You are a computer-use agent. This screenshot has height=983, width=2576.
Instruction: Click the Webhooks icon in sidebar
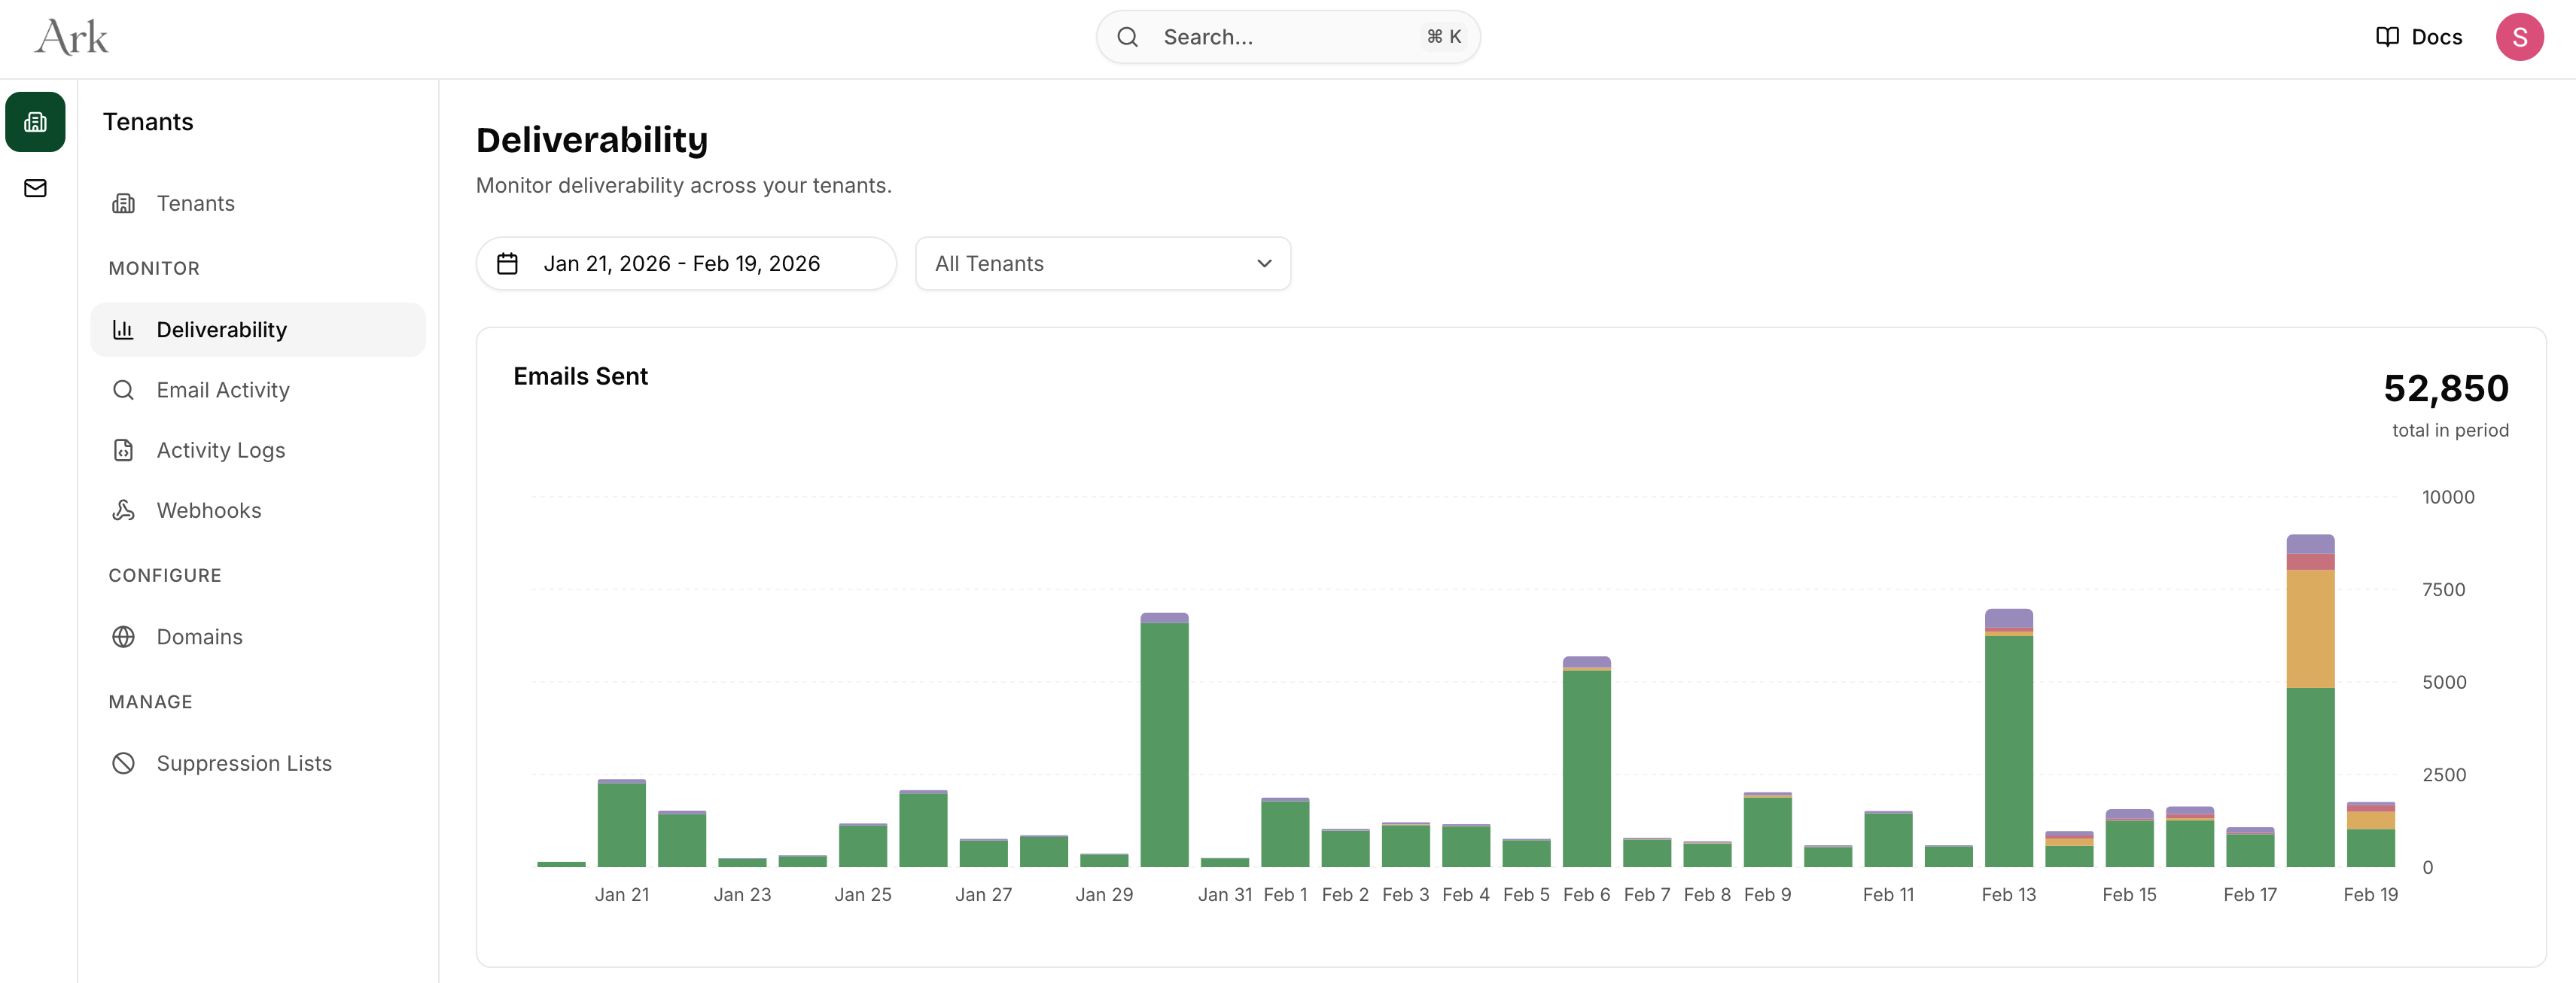click(123, 510)
